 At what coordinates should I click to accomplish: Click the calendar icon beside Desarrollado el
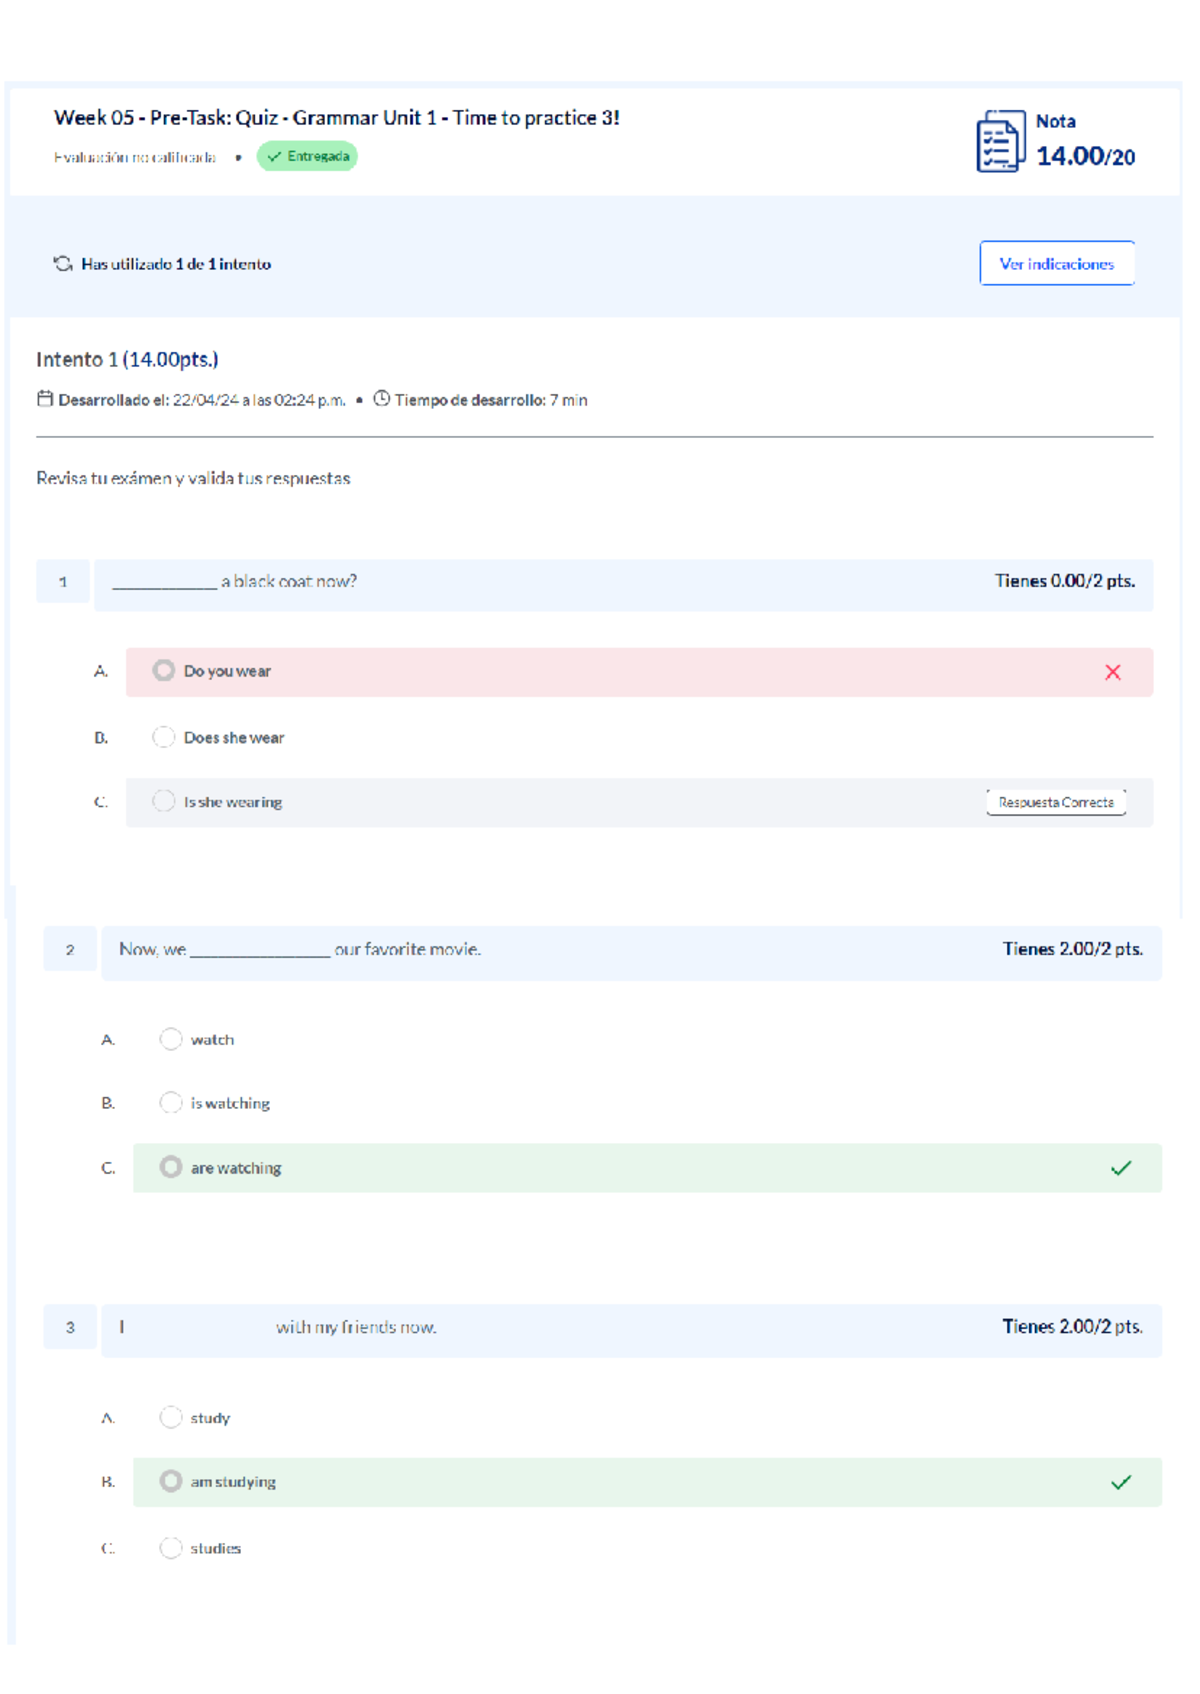(x=45, y=399)
